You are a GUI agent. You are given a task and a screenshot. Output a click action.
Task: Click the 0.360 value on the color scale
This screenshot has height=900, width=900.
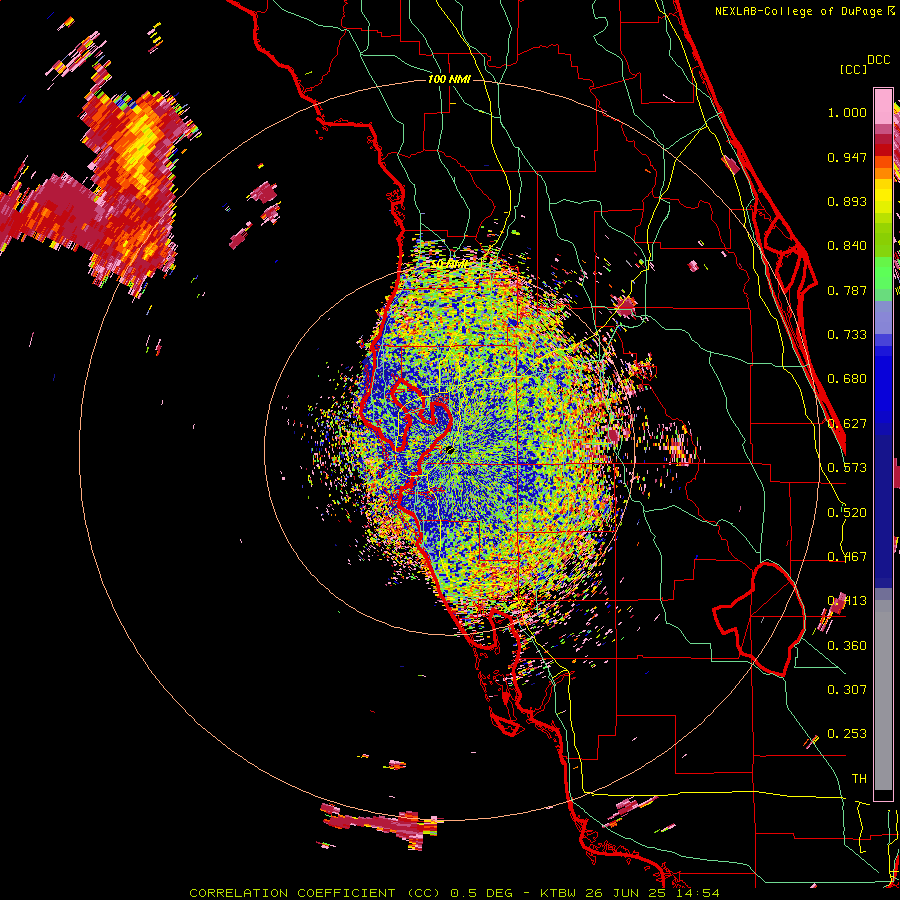click(847, 646)
